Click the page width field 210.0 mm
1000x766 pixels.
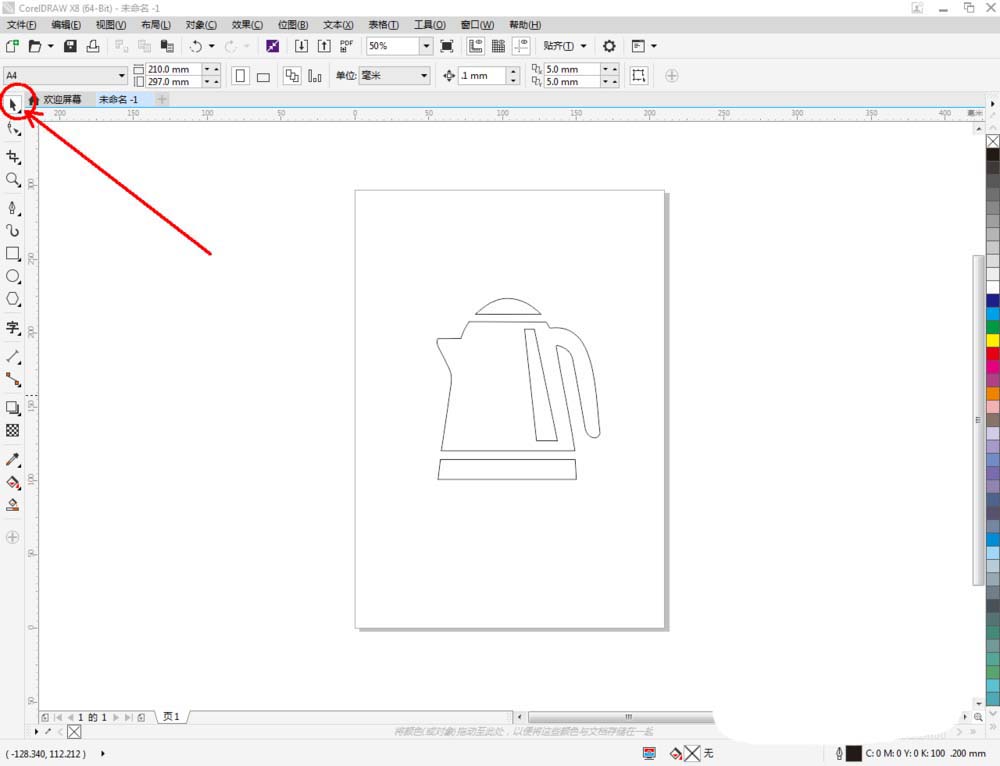click(174, 69)
